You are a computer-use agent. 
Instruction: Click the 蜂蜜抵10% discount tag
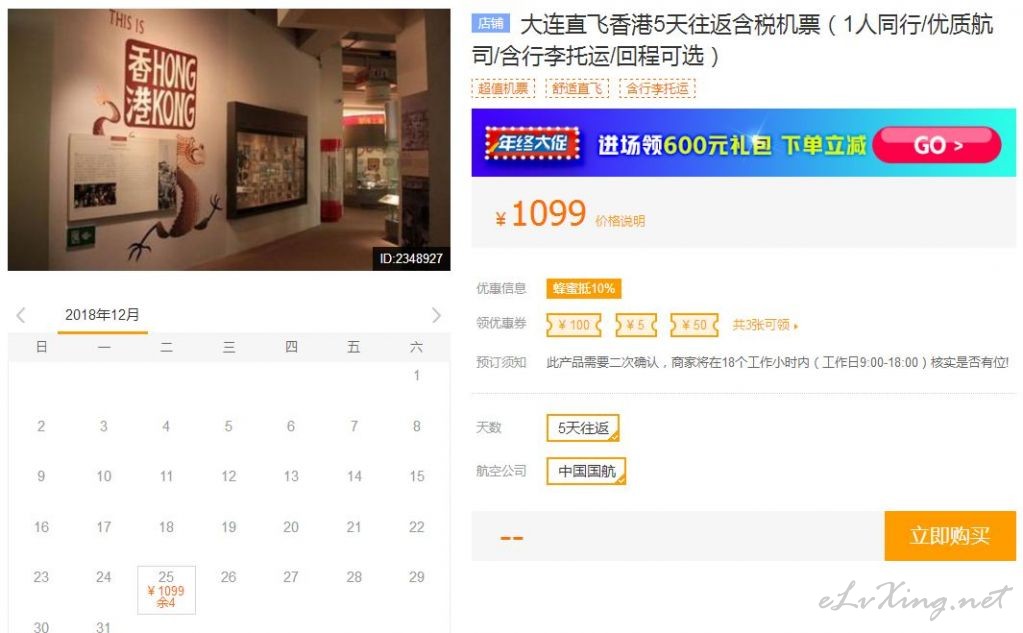[583, 288]
